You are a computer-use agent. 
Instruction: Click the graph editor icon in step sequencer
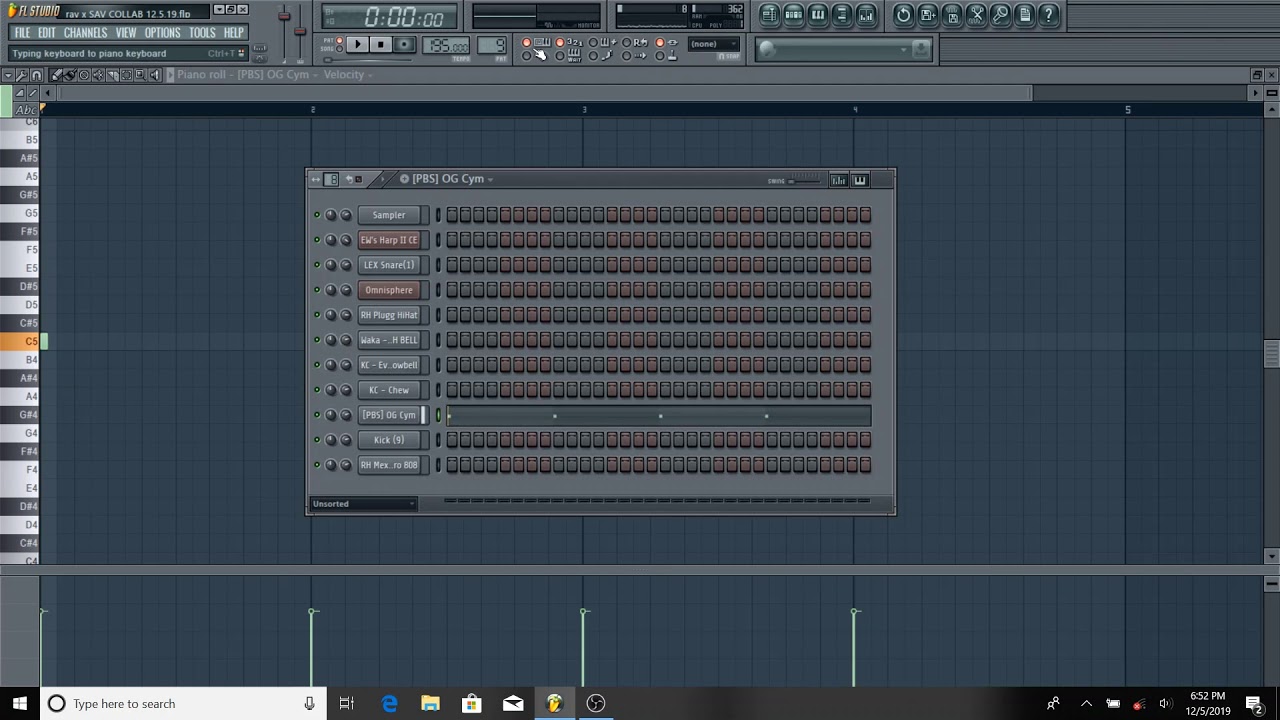(x=839, y=180)
